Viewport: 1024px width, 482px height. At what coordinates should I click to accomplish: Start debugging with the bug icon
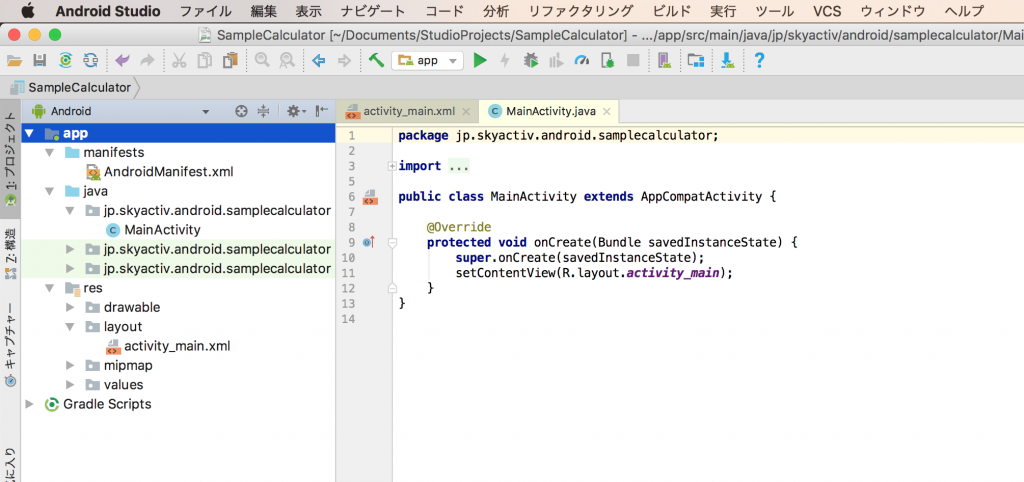click(x=531, y=61)
